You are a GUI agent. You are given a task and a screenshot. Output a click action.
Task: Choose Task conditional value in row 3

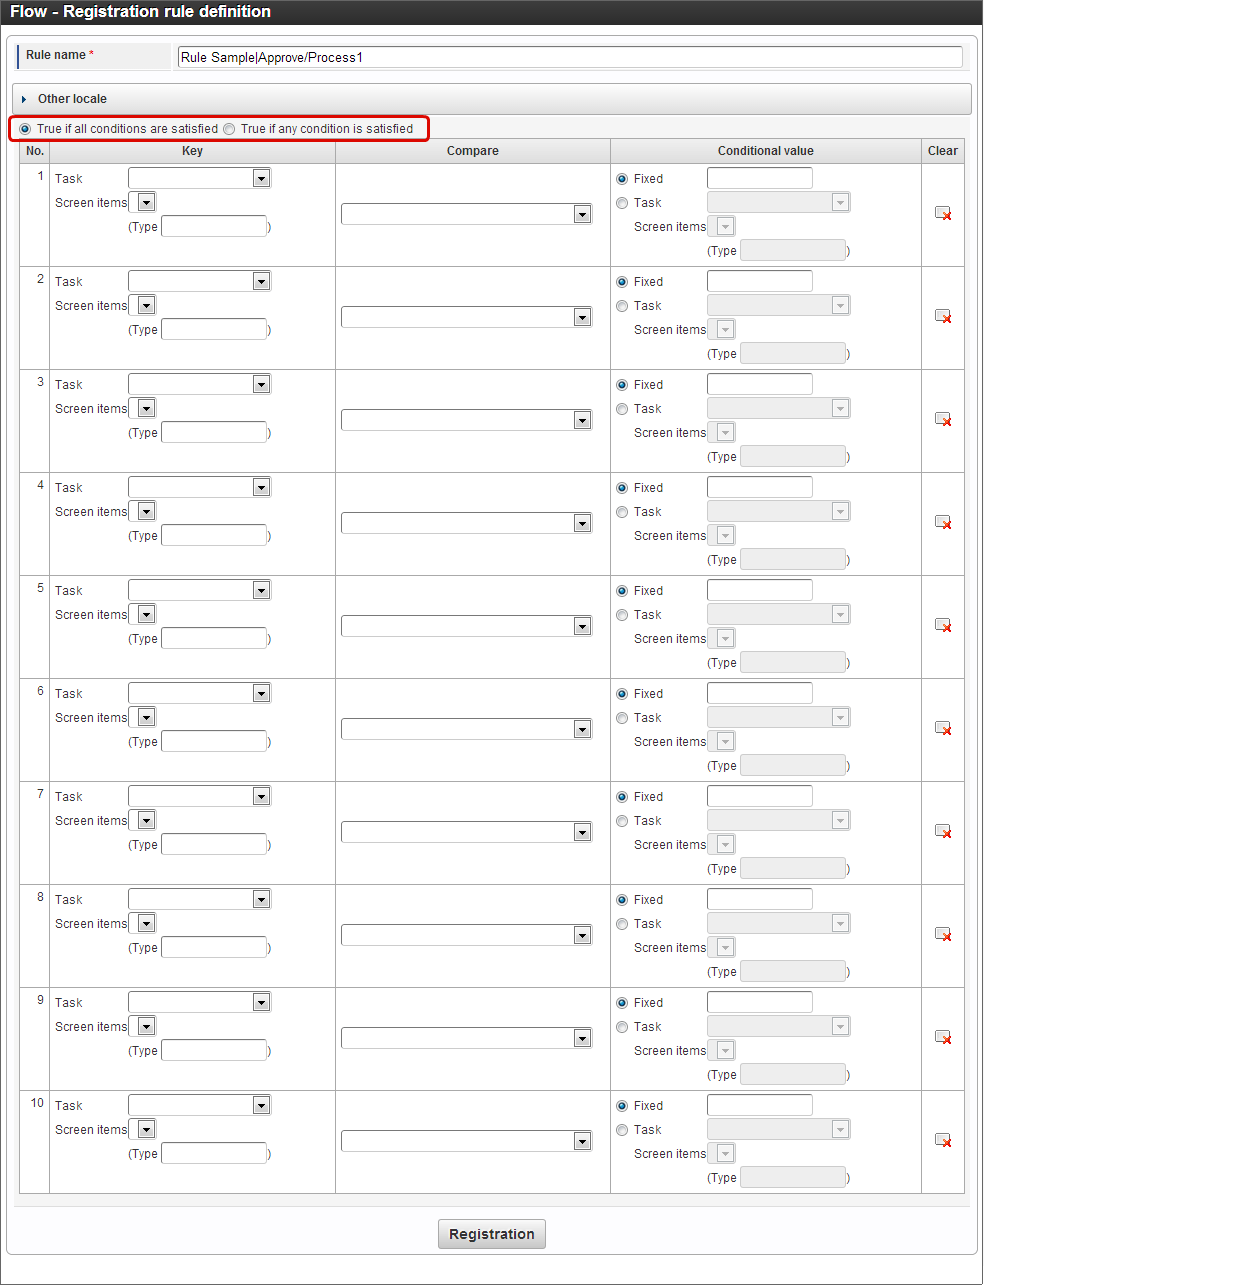(622, 409)
